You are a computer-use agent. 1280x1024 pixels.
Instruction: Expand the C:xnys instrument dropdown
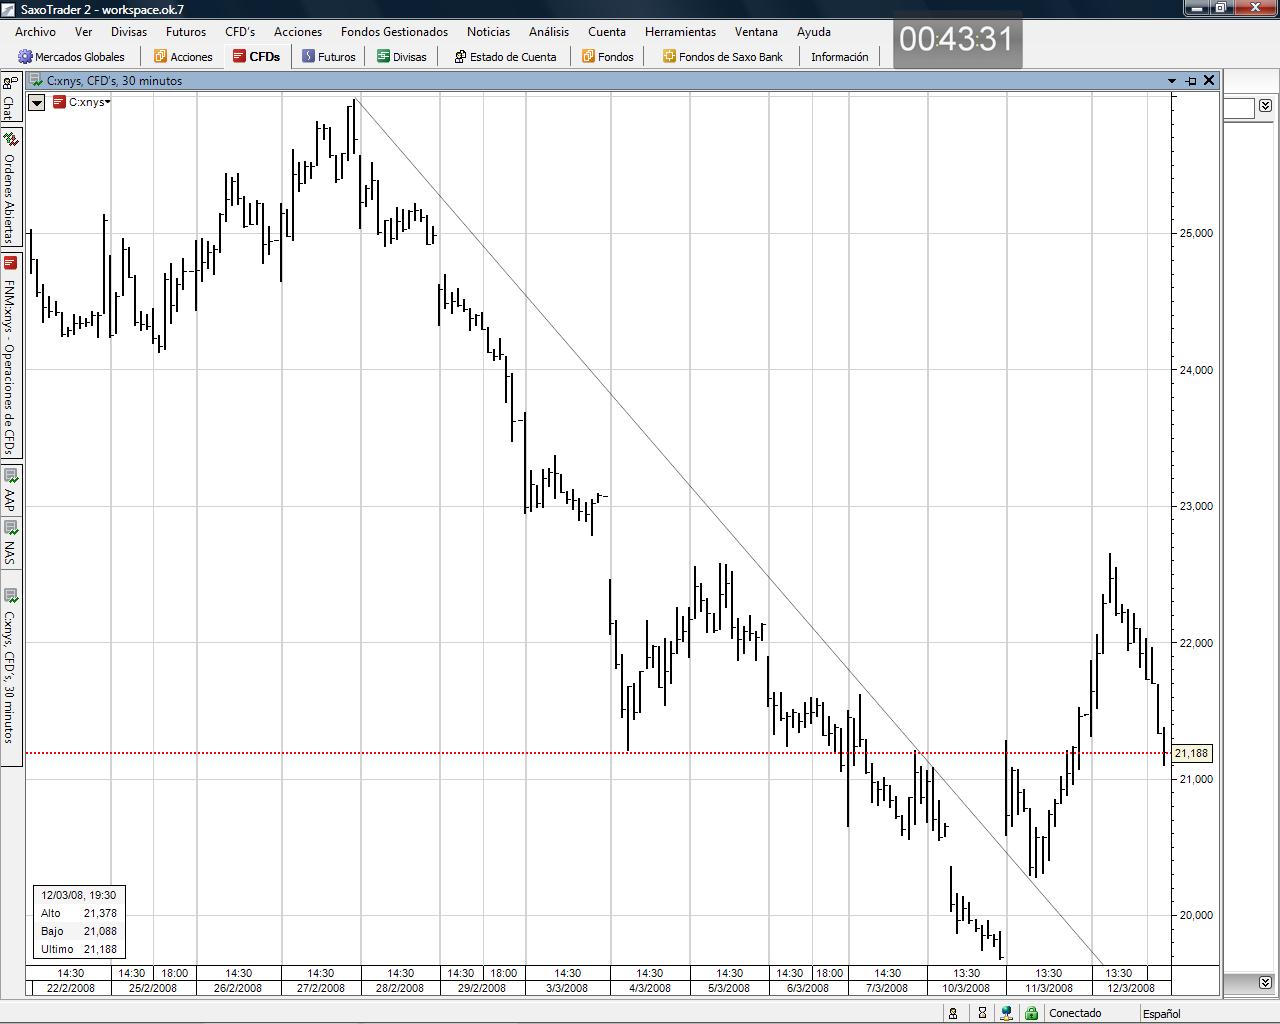(108, 102)
